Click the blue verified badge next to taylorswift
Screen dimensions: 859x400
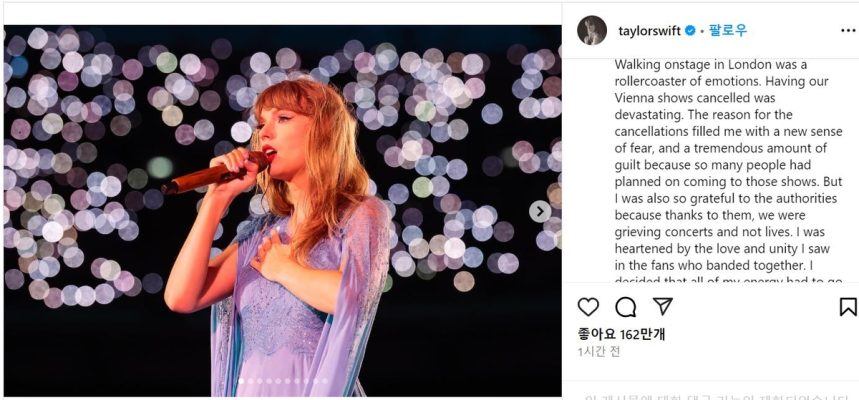click(x=689, y=31)
